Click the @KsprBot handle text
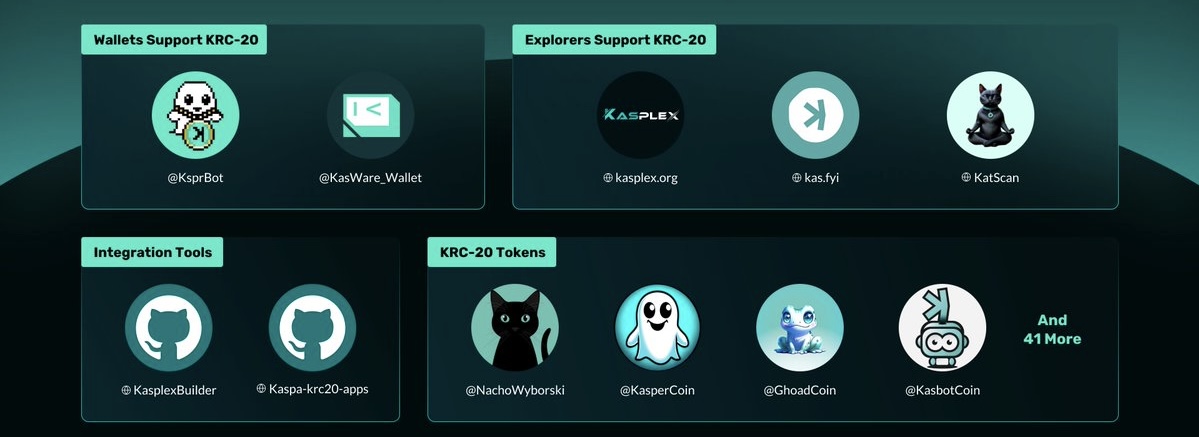 [x=196, y=178]
